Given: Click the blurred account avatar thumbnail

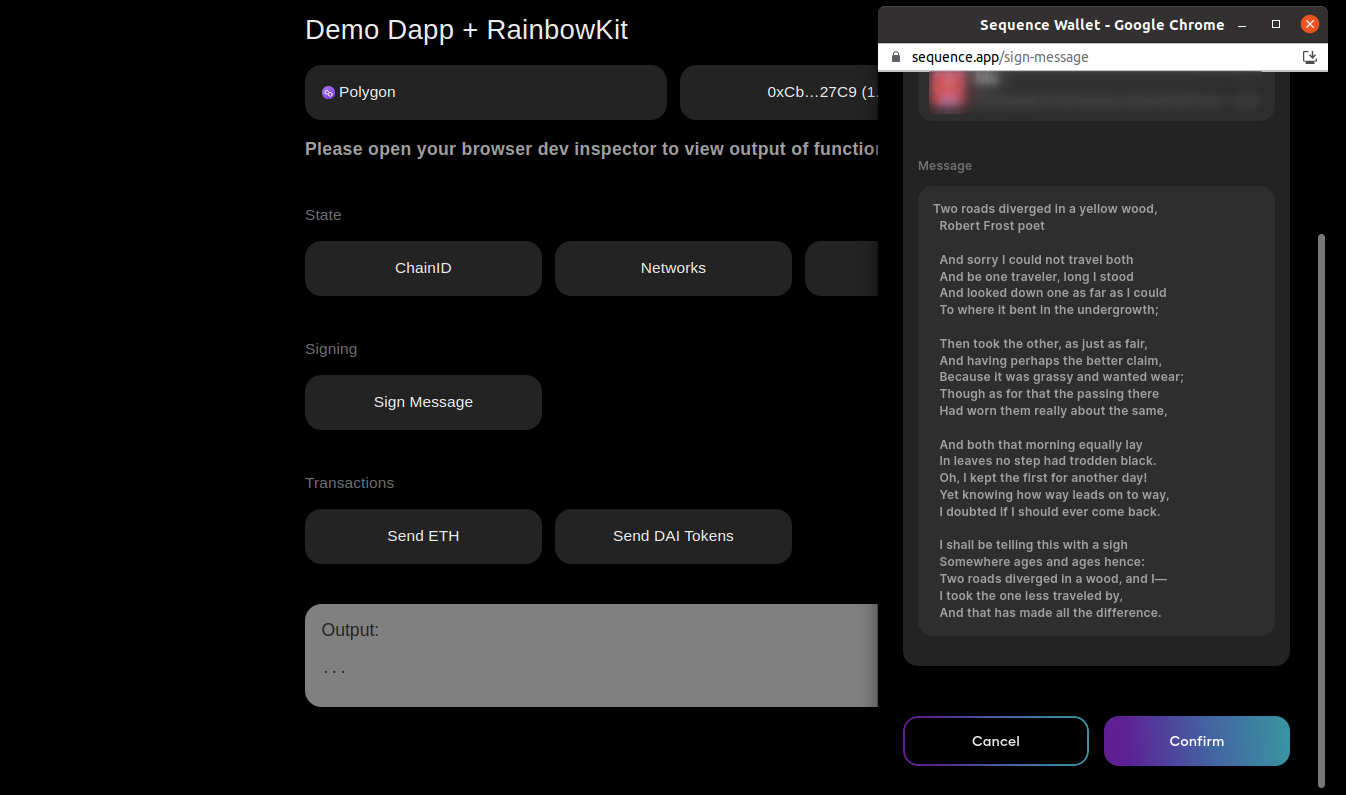Looking at the screenshot, I should click(x=947, y=91).
